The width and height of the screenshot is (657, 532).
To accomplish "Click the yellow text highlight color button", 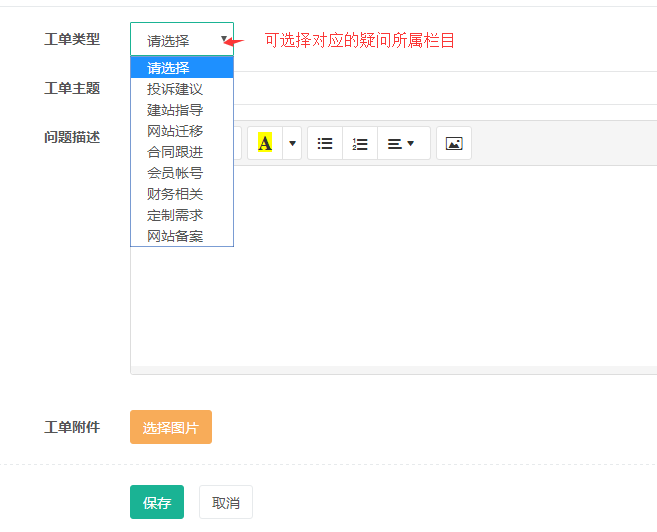I will coord(265,143).
